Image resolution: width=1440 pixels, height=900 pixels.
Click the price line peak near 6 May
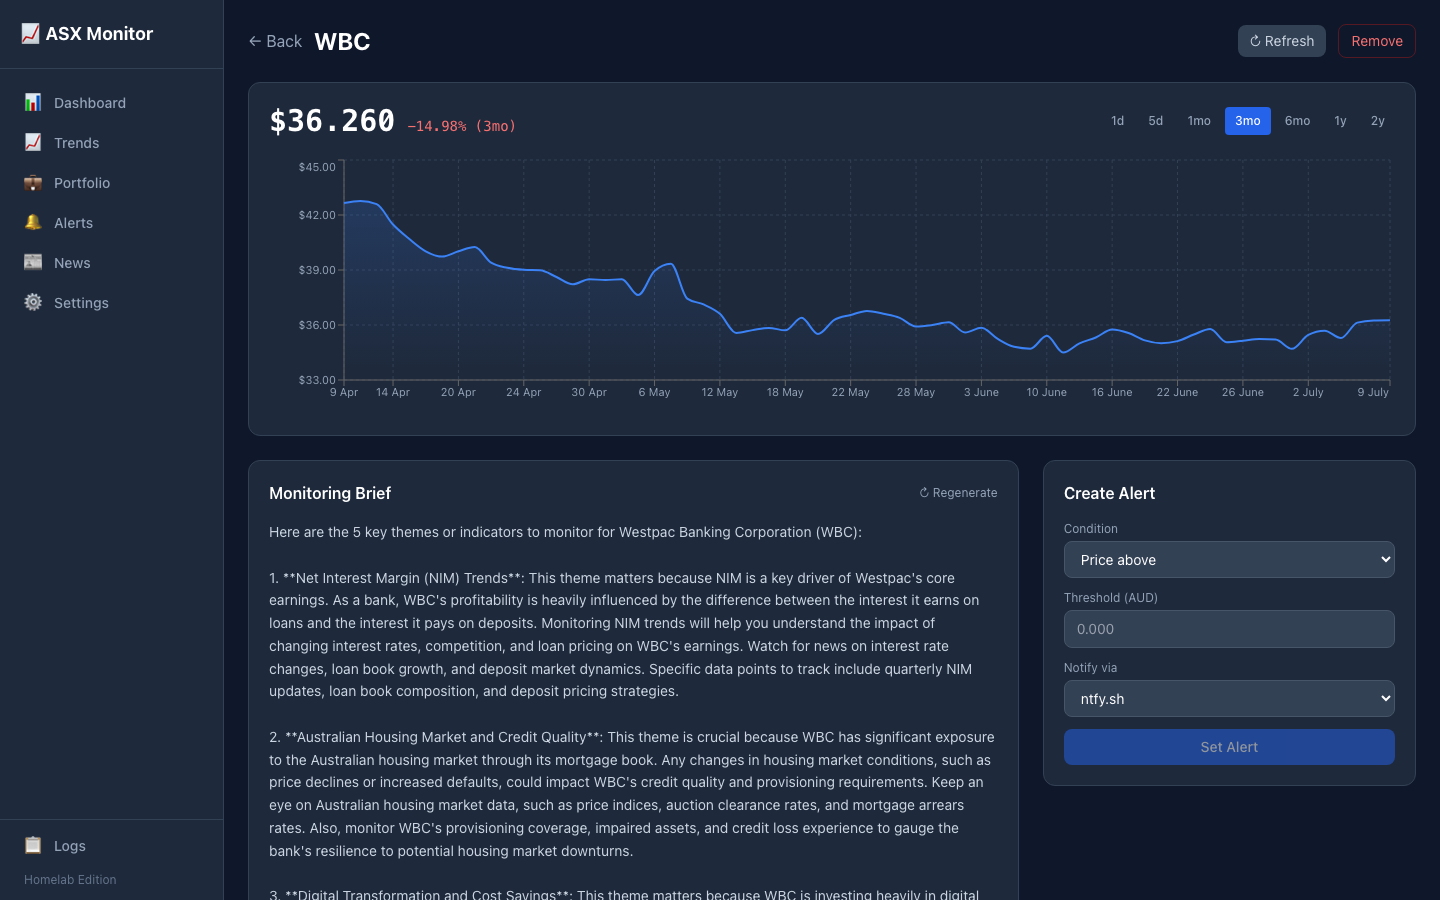[672, 264]
